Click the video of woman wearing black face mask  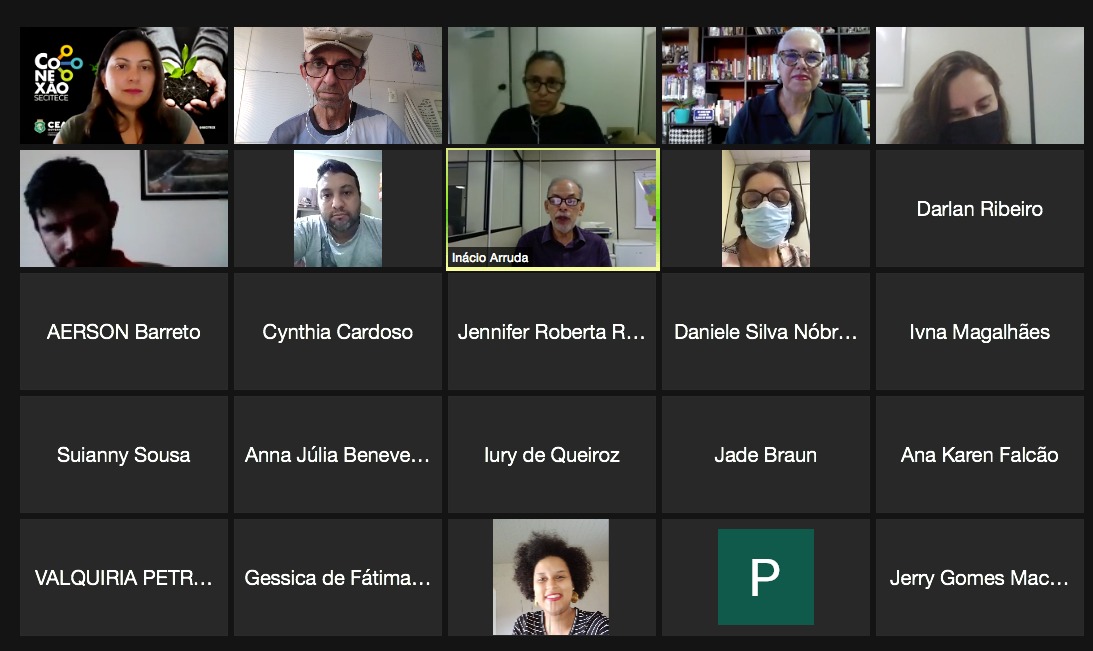click(x=979, y=85)
